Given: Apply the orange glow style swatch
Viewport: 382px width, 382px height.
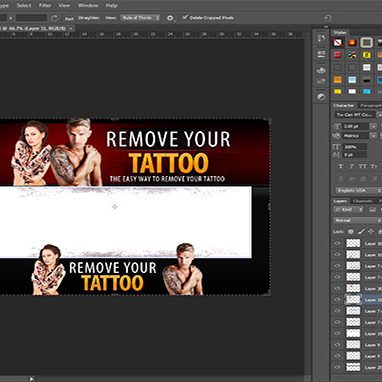Looking at the screenshot, I should (352, 43).
